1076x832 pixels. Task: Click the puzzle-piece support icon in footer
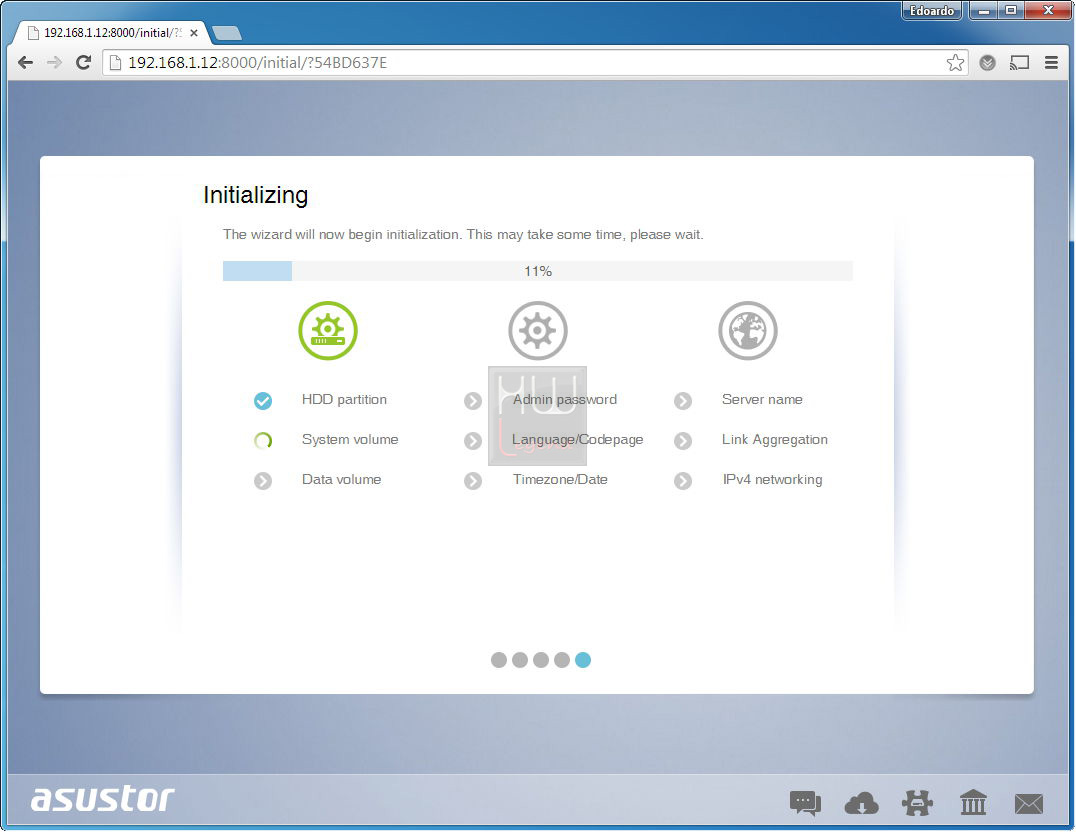pos(917,802)
